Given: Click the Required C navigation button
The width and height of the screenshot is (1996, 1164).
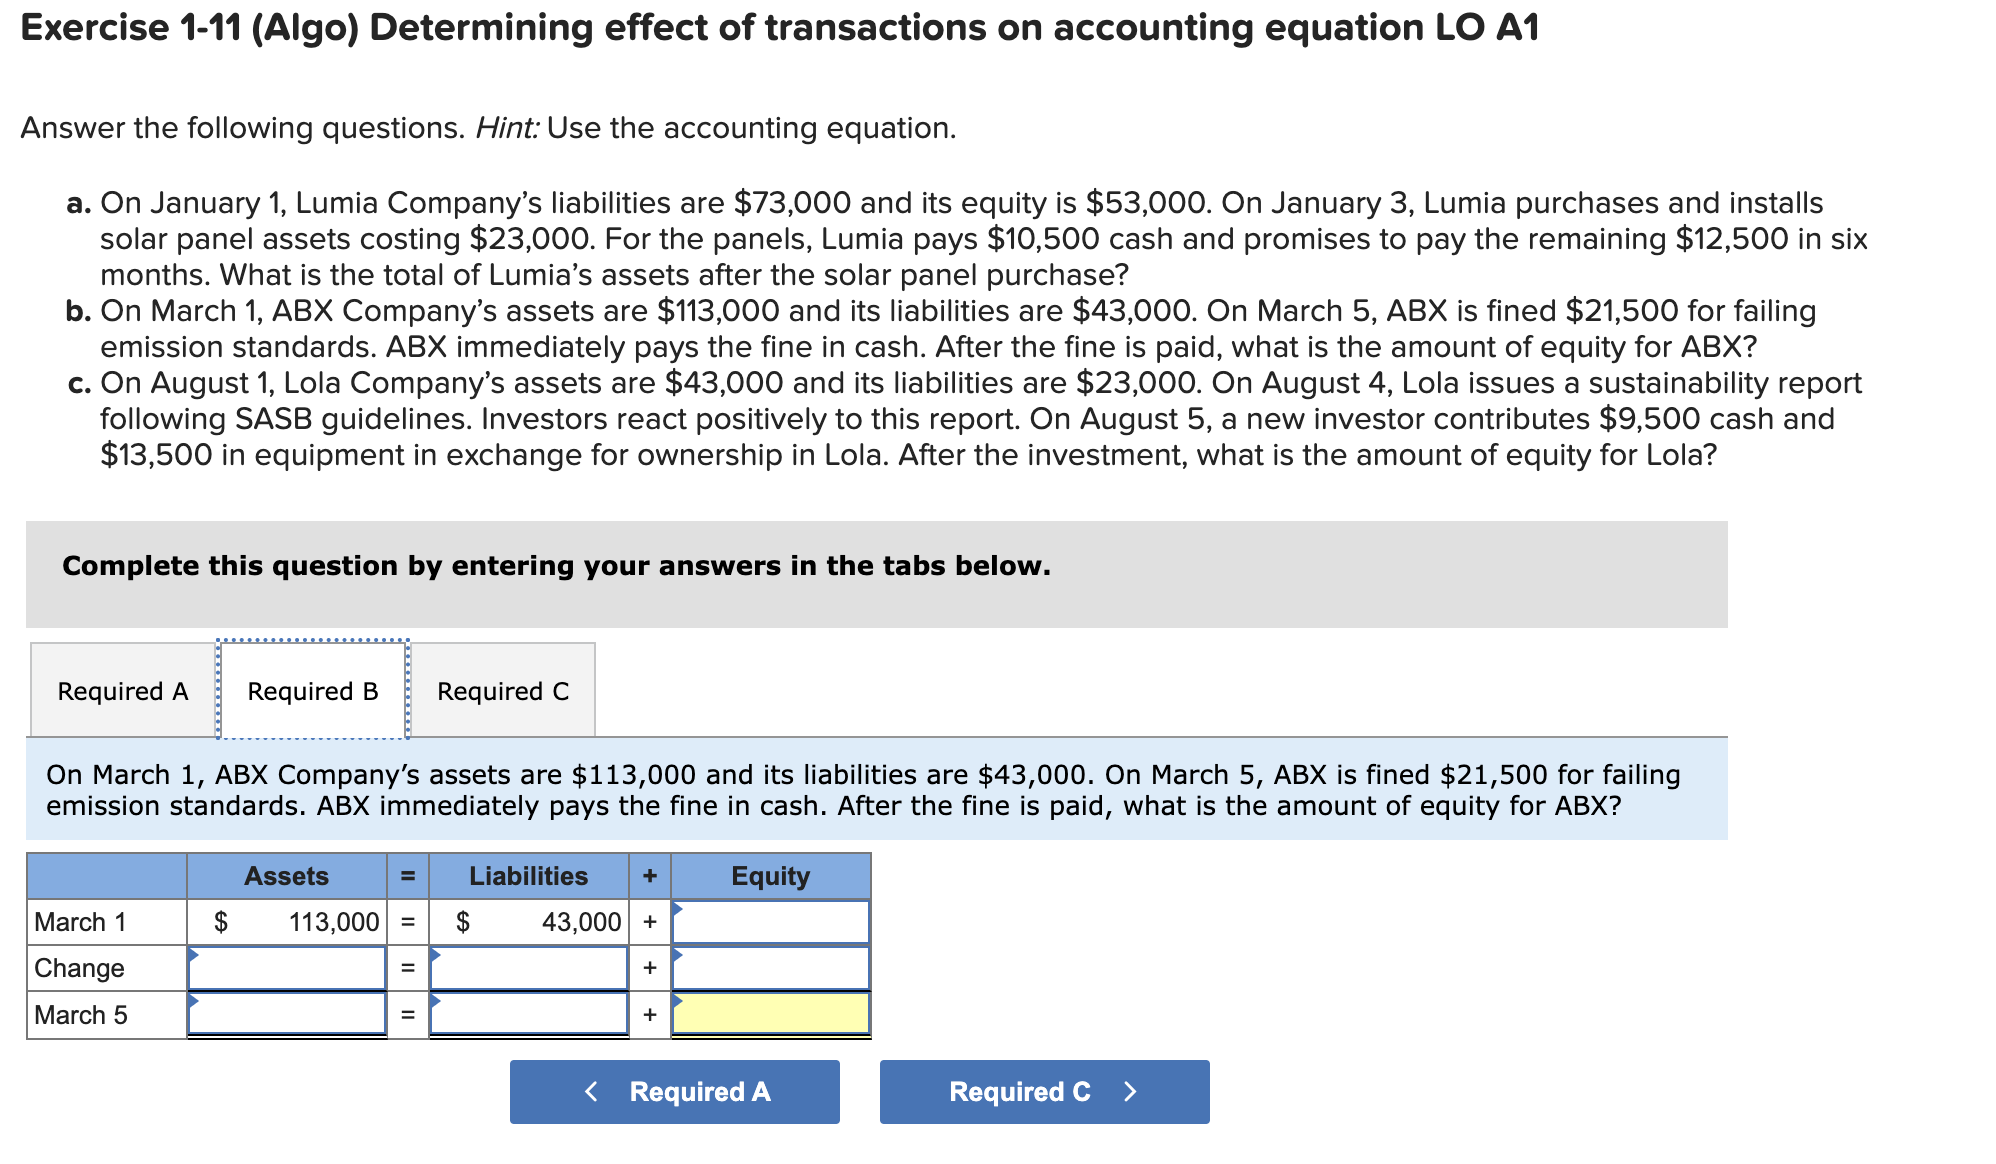Looking at the screenshot, I should click(x=1043, y=1092).
